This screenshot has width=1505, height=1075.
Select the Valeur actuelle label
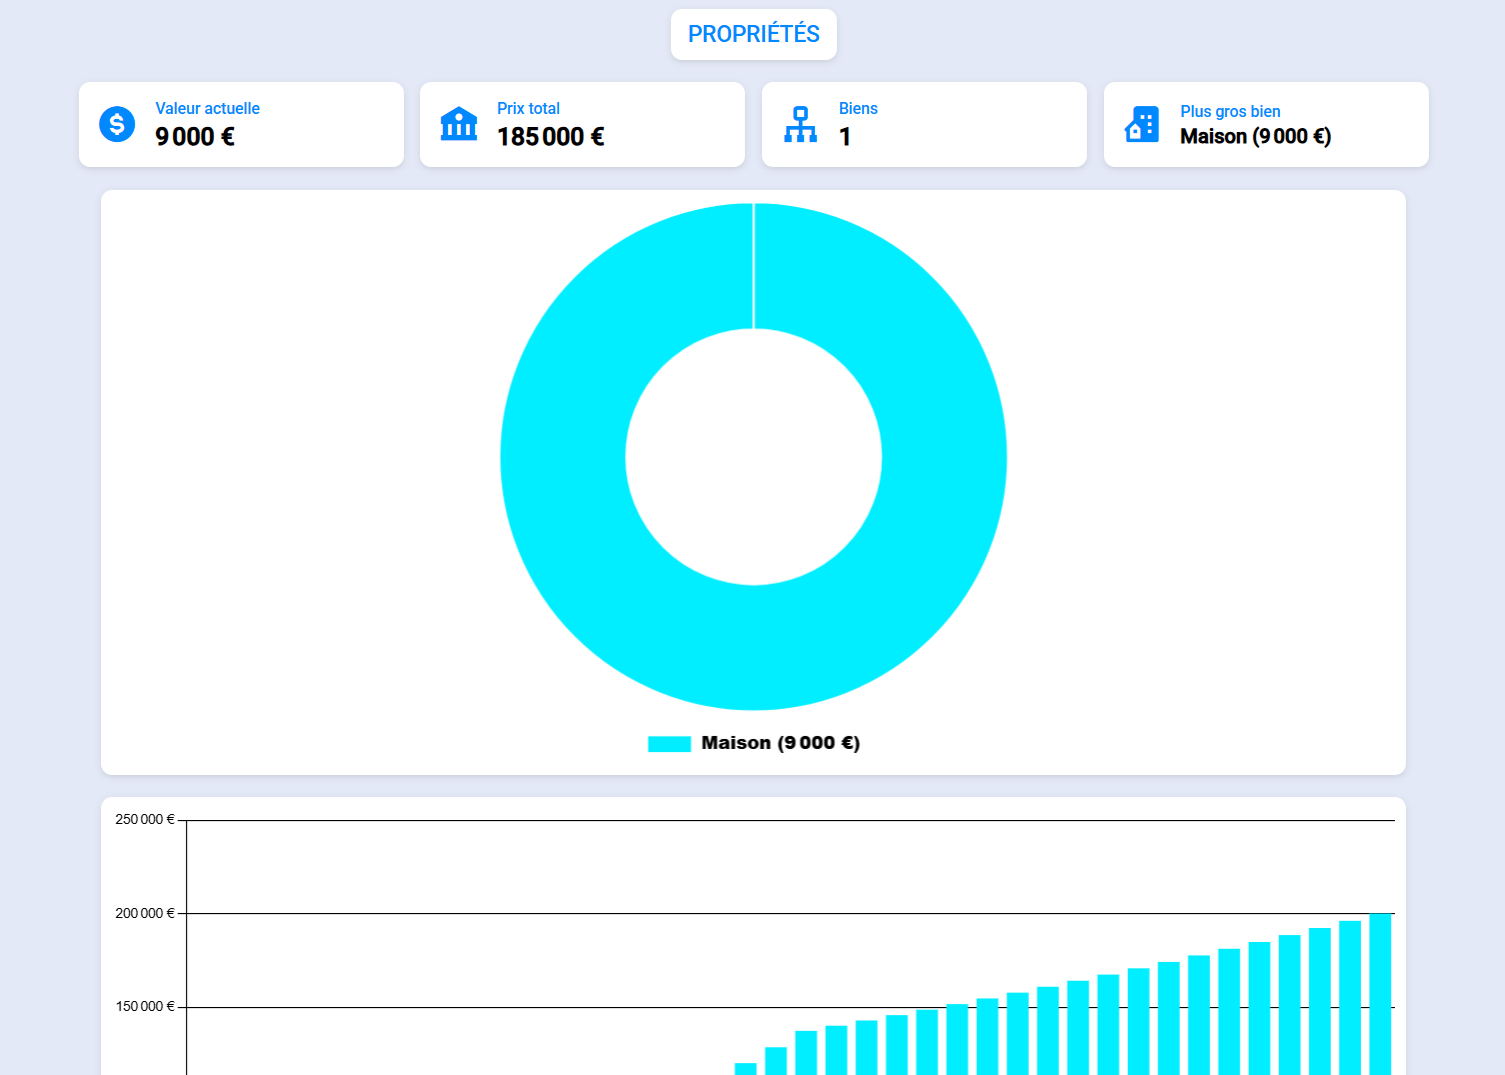click(x=207, y=108)
